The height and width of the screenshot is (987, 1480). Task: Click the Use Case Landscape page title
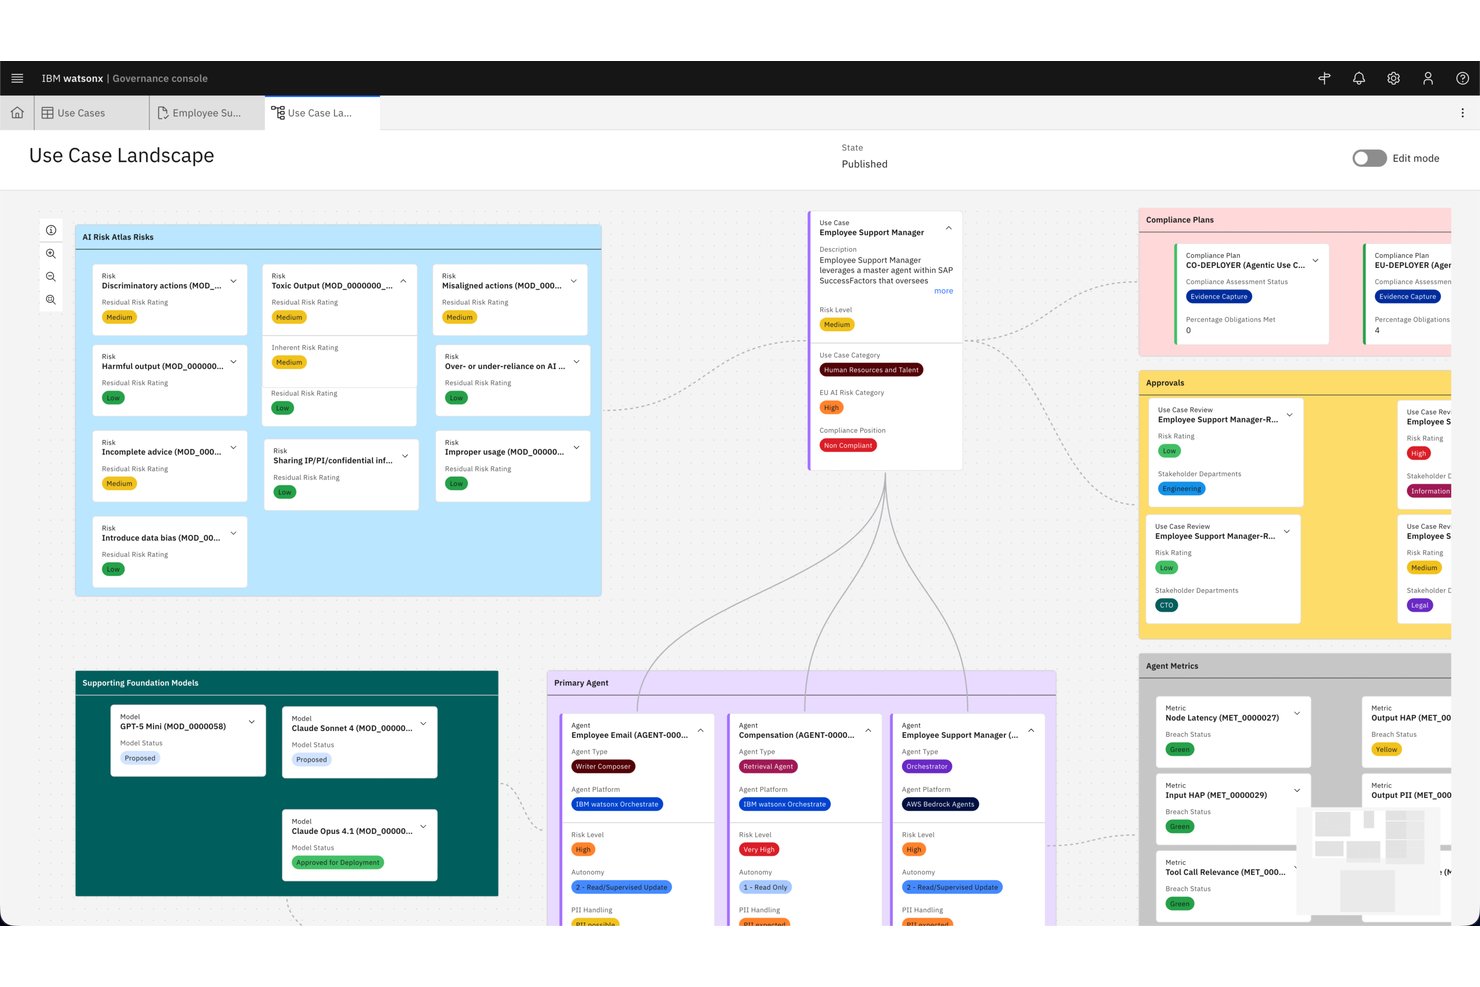tap(122, 156)
